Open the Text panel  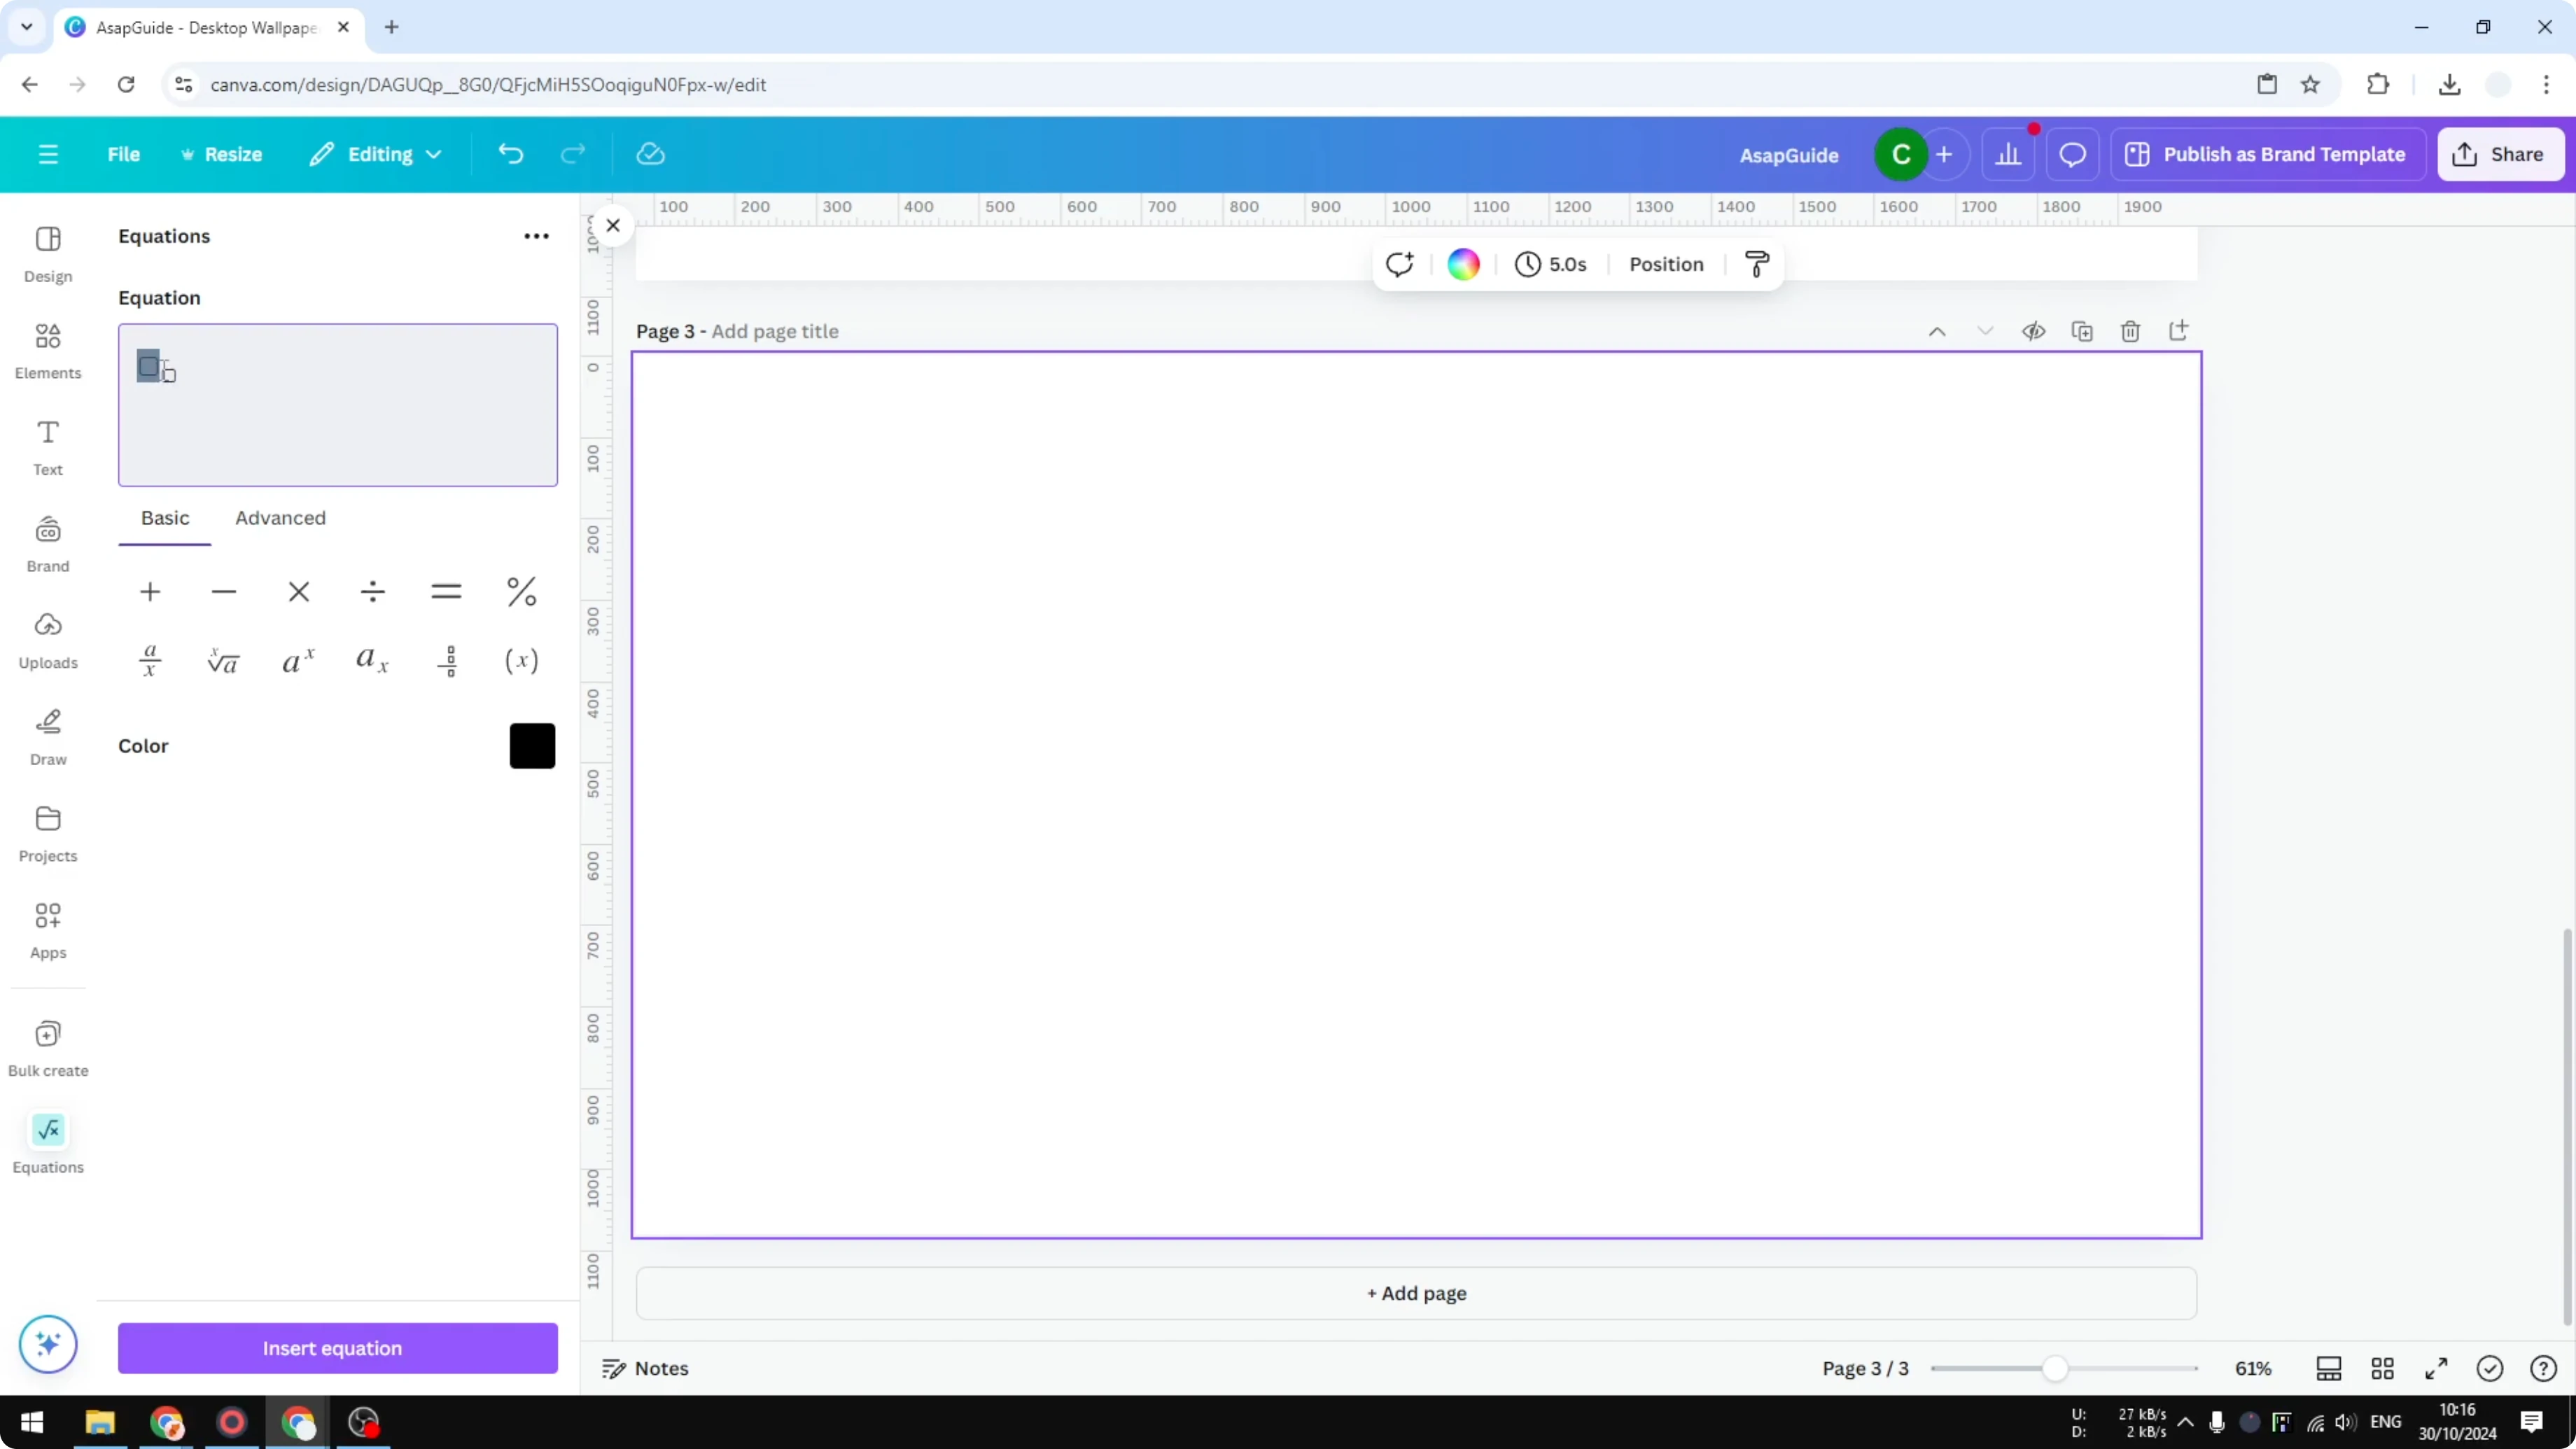point(47,447)
